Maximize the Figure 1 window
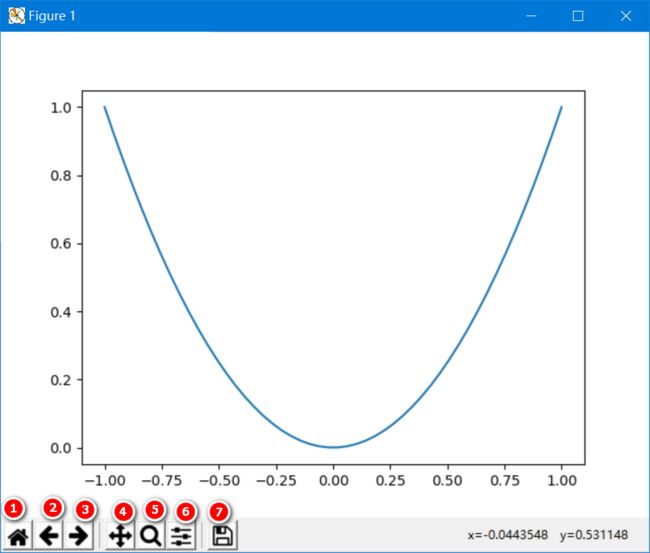This screenshot has width=650, height=553. pos(578,16)
